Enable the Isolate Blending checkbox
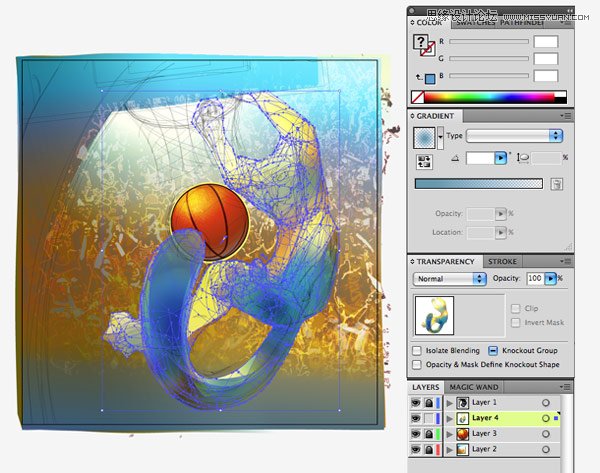Image resolution: width=600 pixels, height=473 pixels. tap(417, 351)
